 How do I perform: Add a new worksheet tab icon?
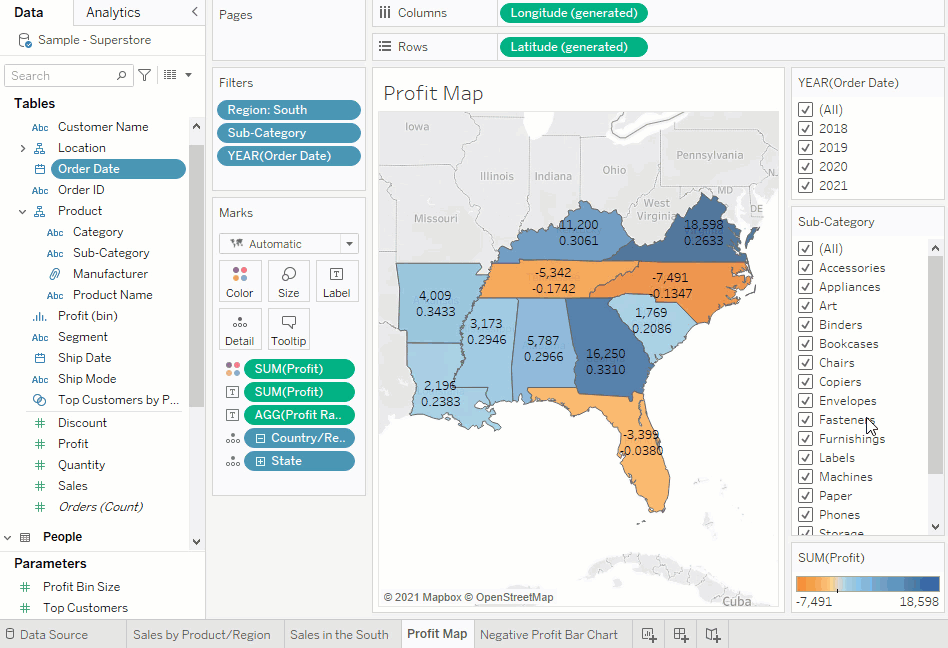tap(648, 634)
